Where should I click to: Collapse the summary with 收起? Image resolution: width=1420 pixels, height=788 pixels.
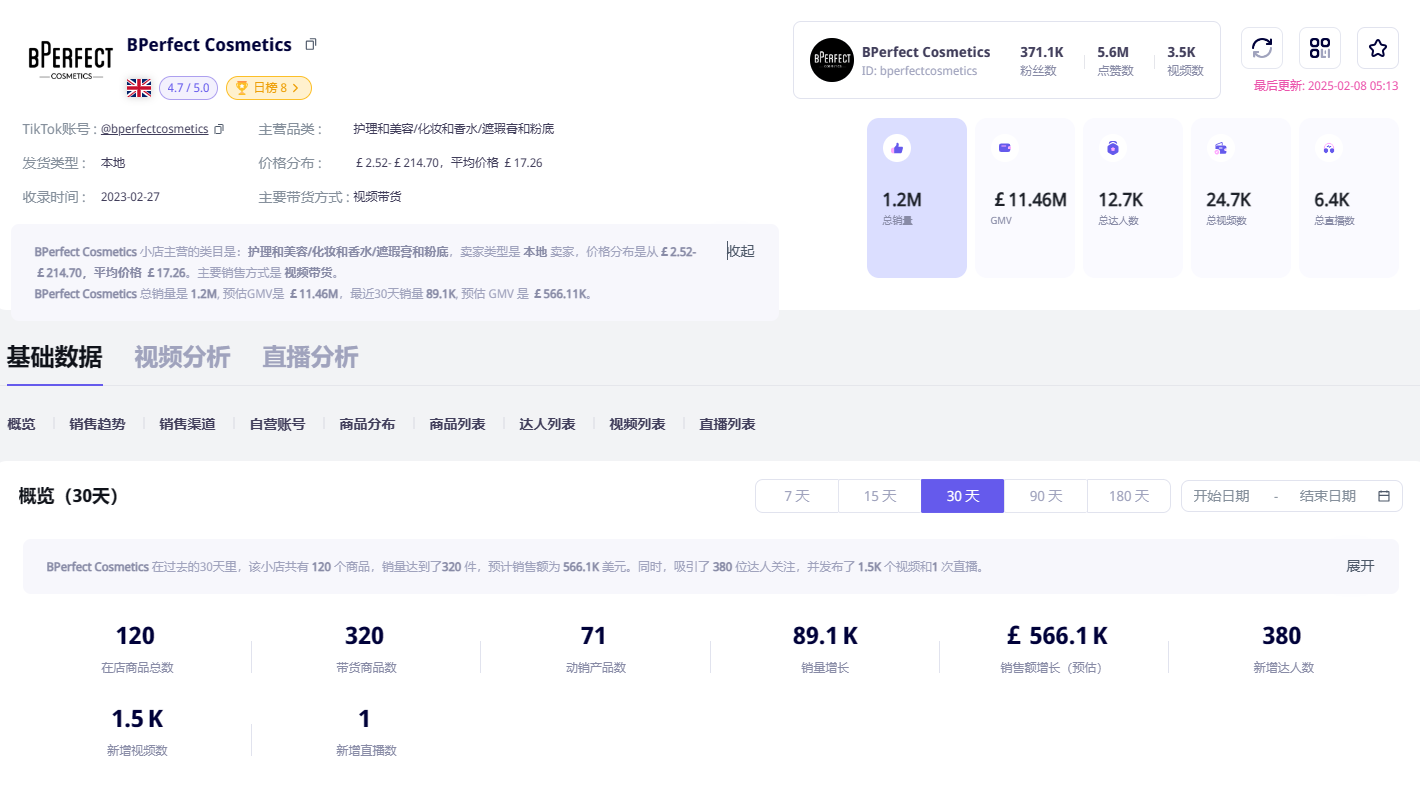point(741,251)
